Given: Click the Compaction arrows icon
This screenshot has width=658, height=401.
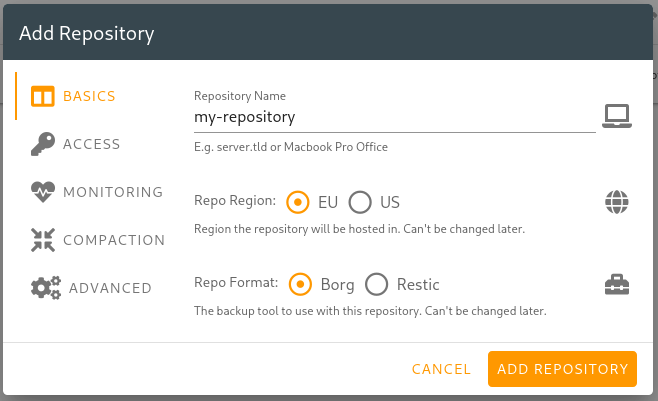Looking at the screenshot, I should (42, 240).
